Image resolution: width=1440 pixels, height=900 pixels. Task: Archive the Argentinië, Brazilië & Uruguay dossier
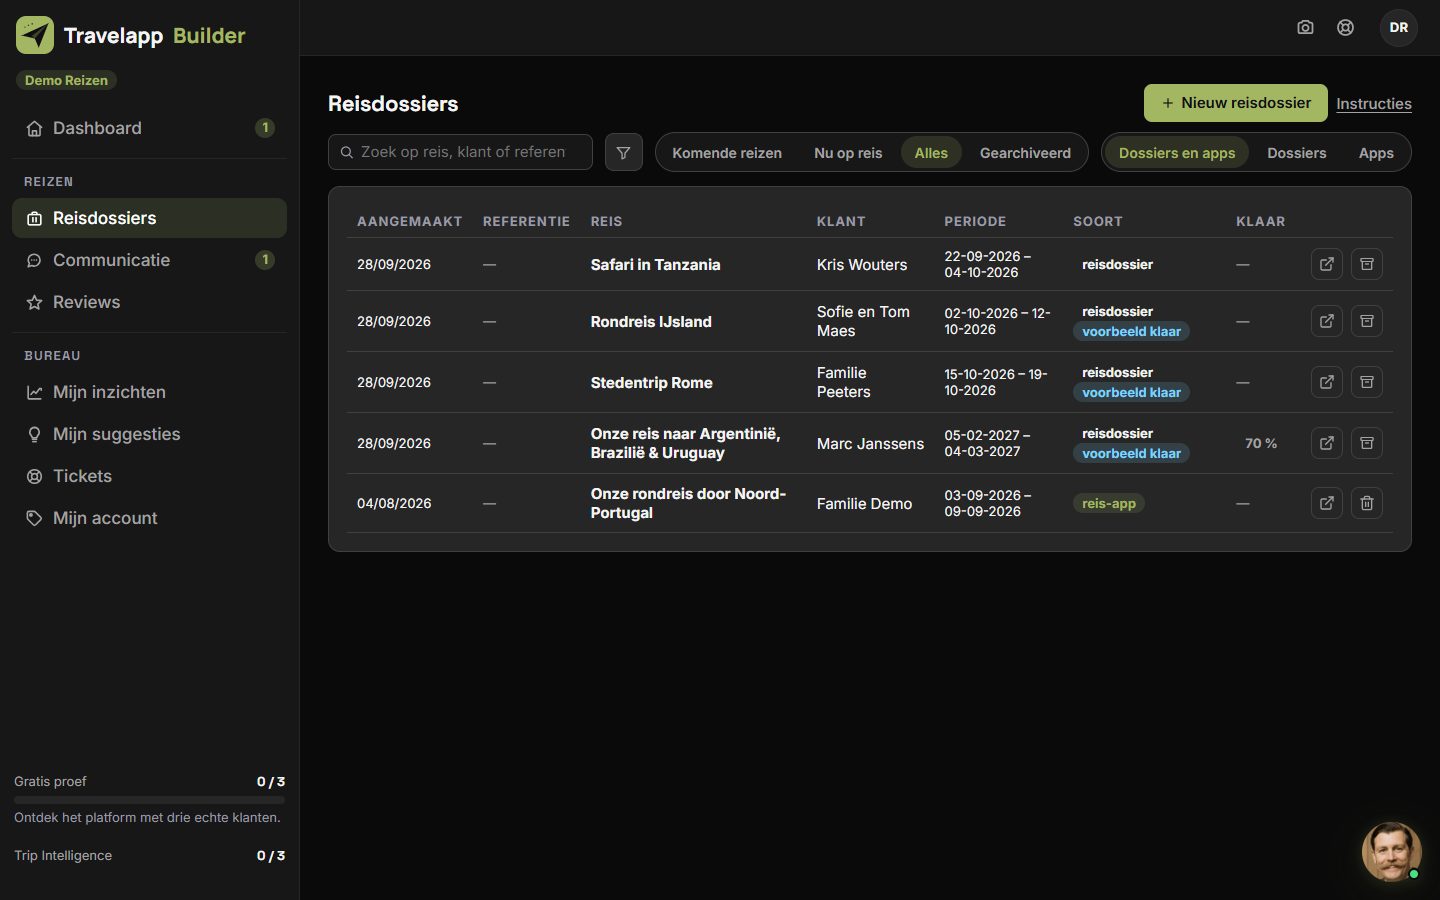tap(1367, 443)
